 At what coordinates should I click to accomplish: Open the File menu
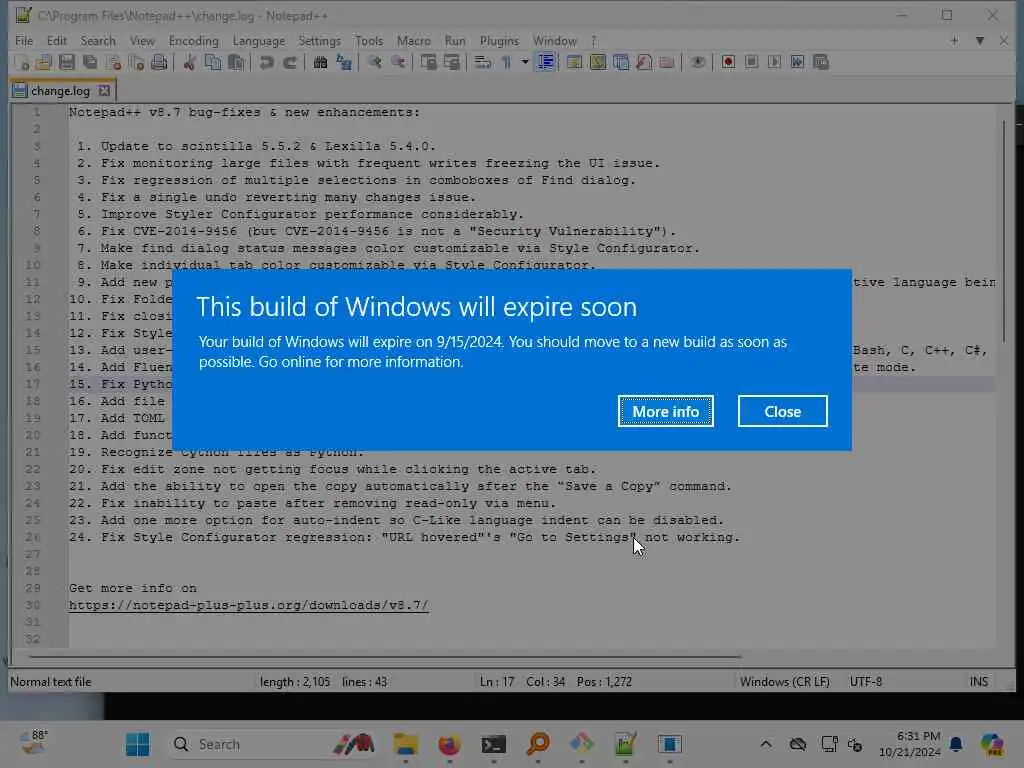click(24, 40)
